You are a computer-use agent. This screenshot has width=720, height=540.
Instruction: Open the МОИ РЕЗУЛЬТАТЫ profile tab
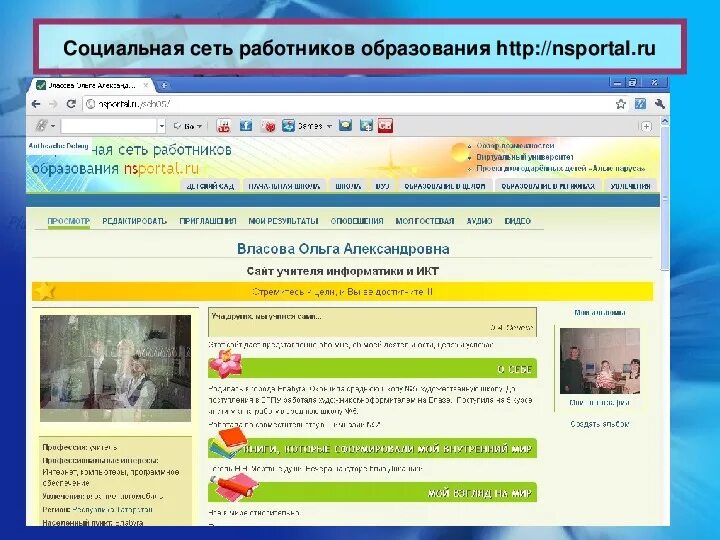pyautogui.click(x=283, y=221)
